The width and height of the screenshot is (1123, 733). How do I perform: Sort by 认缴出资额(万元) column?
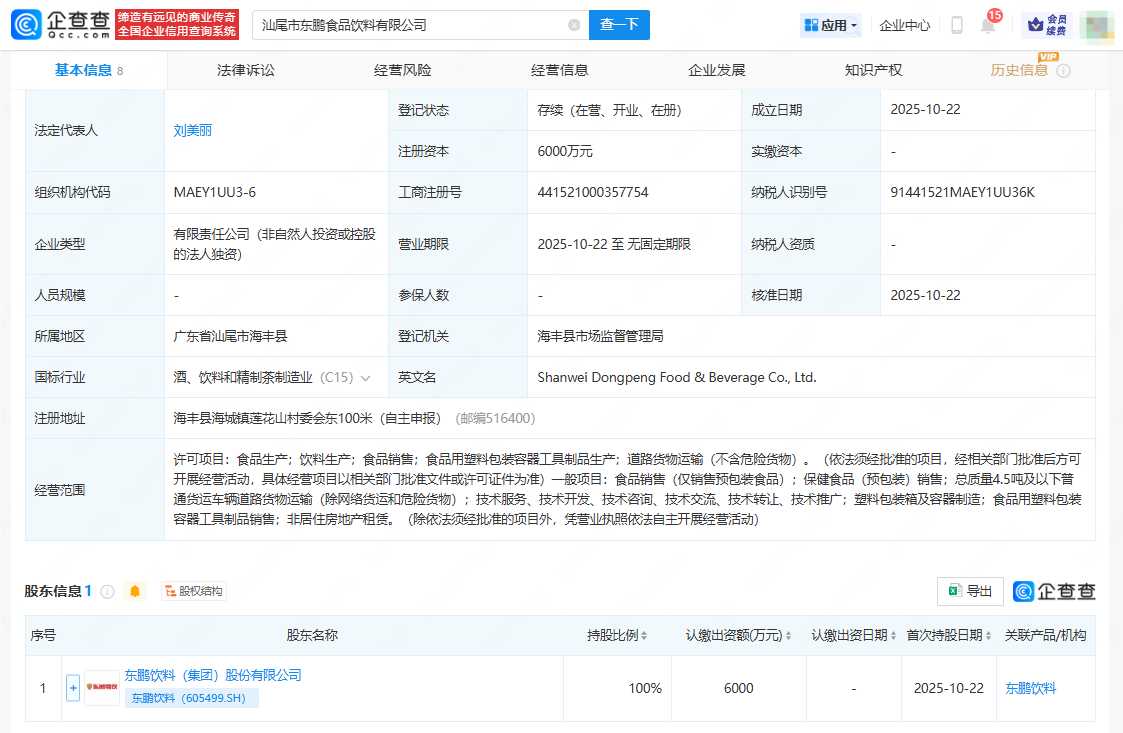pos(739,635)
